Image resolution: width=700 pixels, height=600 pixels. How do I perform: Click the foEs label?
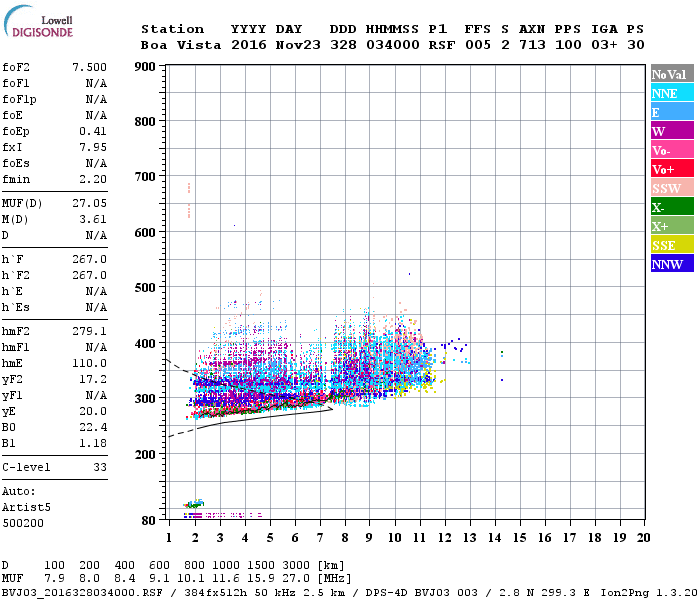coord(16,163)
